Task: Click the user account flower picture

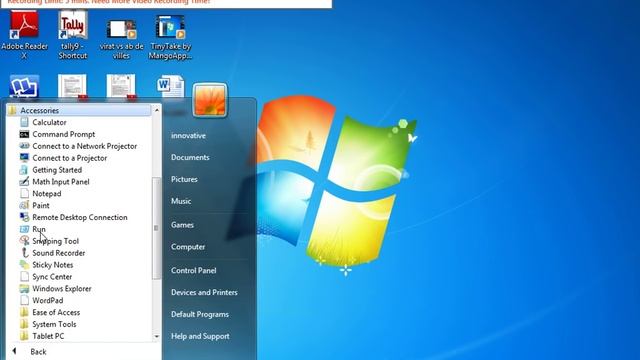Action: 210,100
